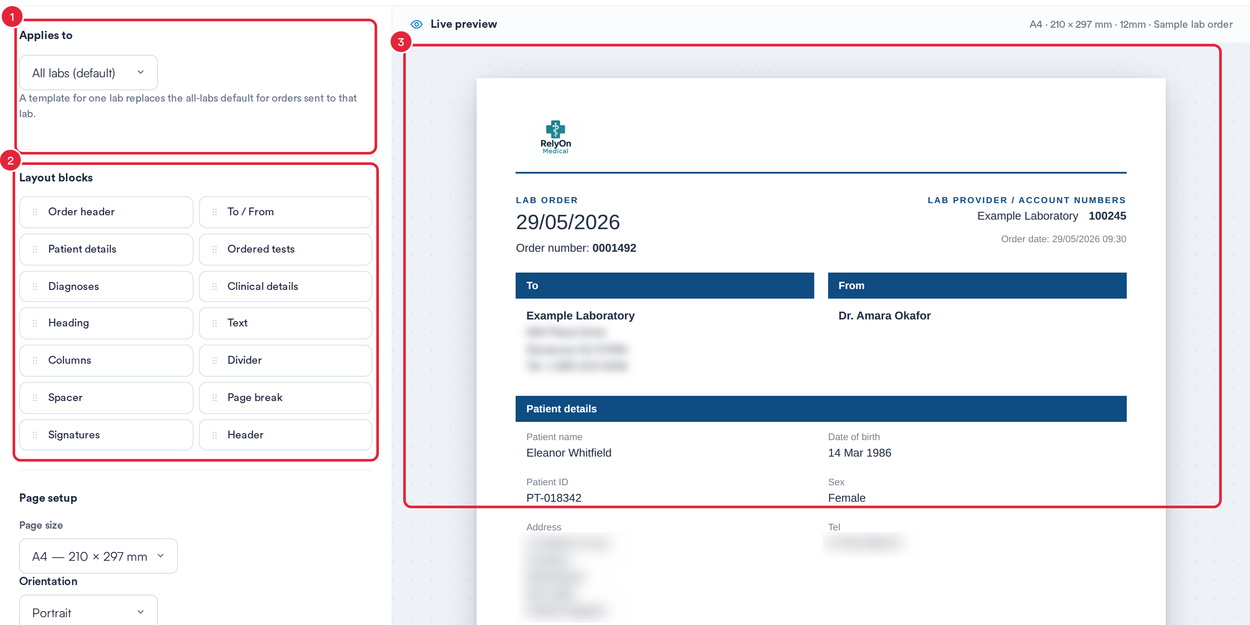Insert the Text layout block
The width and height of the screenshot is (1250, 625).
click(285, 323)
